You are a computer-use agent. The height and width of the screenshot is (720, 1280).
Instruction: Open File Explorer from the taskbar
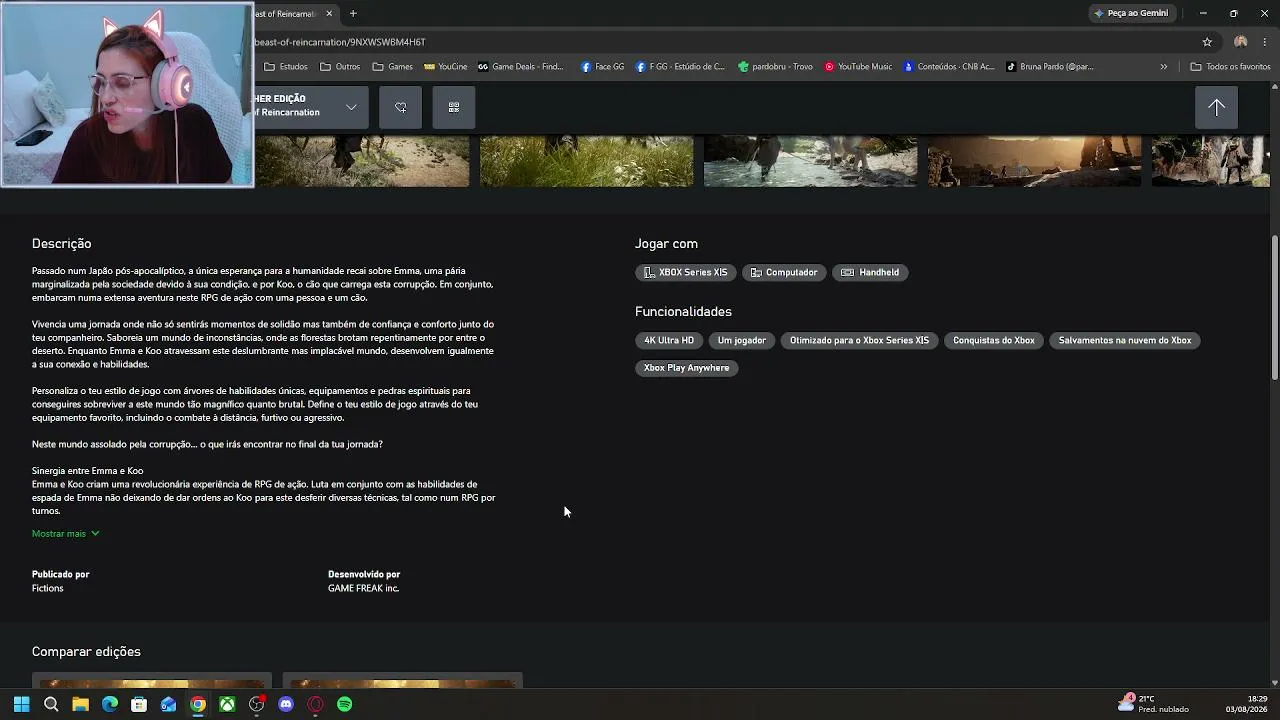point(80,704)
